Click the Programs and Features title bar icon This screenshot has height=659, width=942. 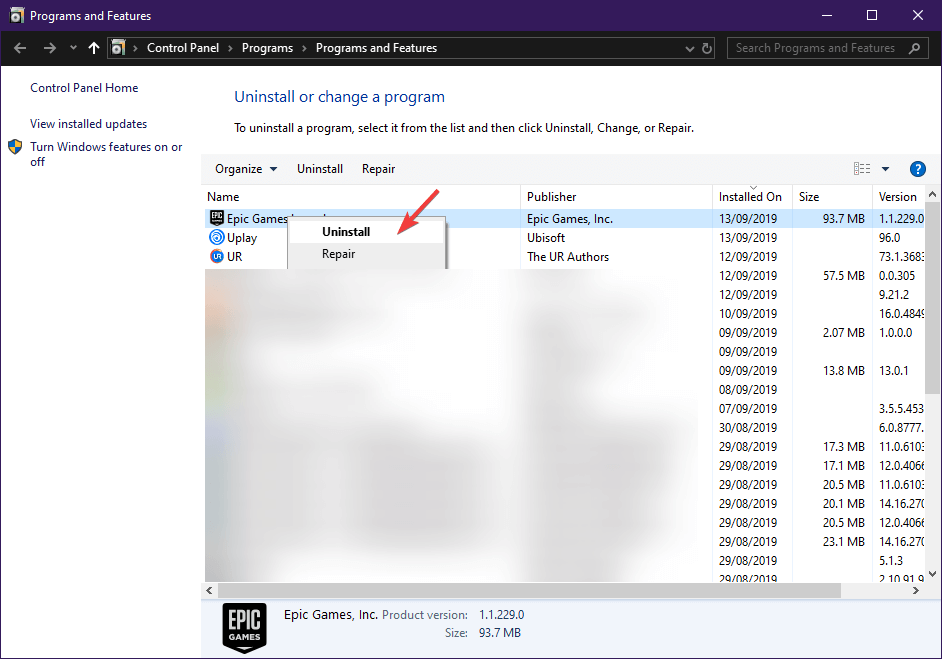(x=17, y=16)
